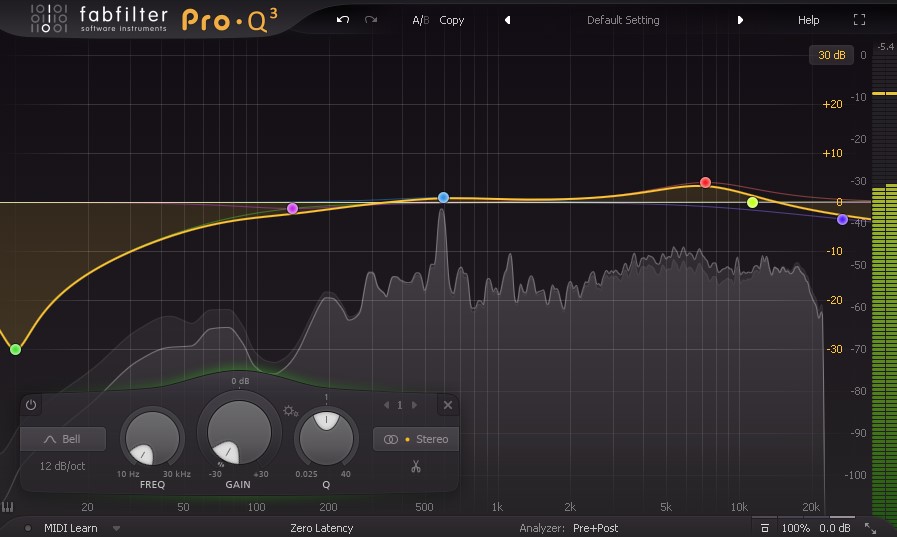
Task: Click the Q knob
Action: [x=326, y=439]
